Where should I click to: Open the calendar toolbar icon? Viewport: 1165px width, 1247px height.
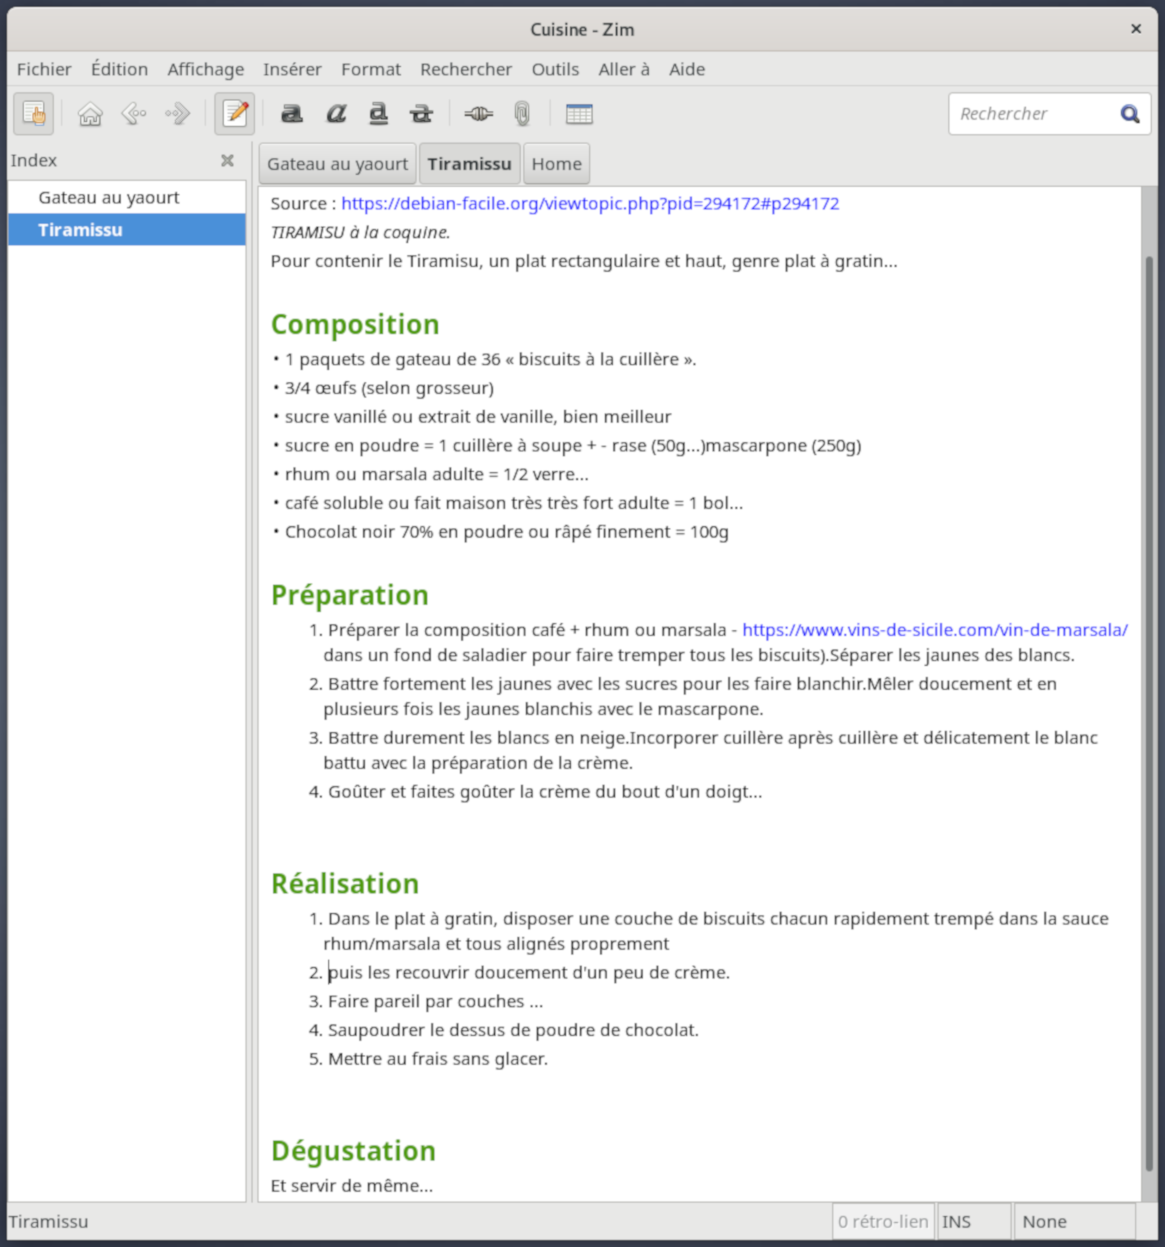[579, 114]
